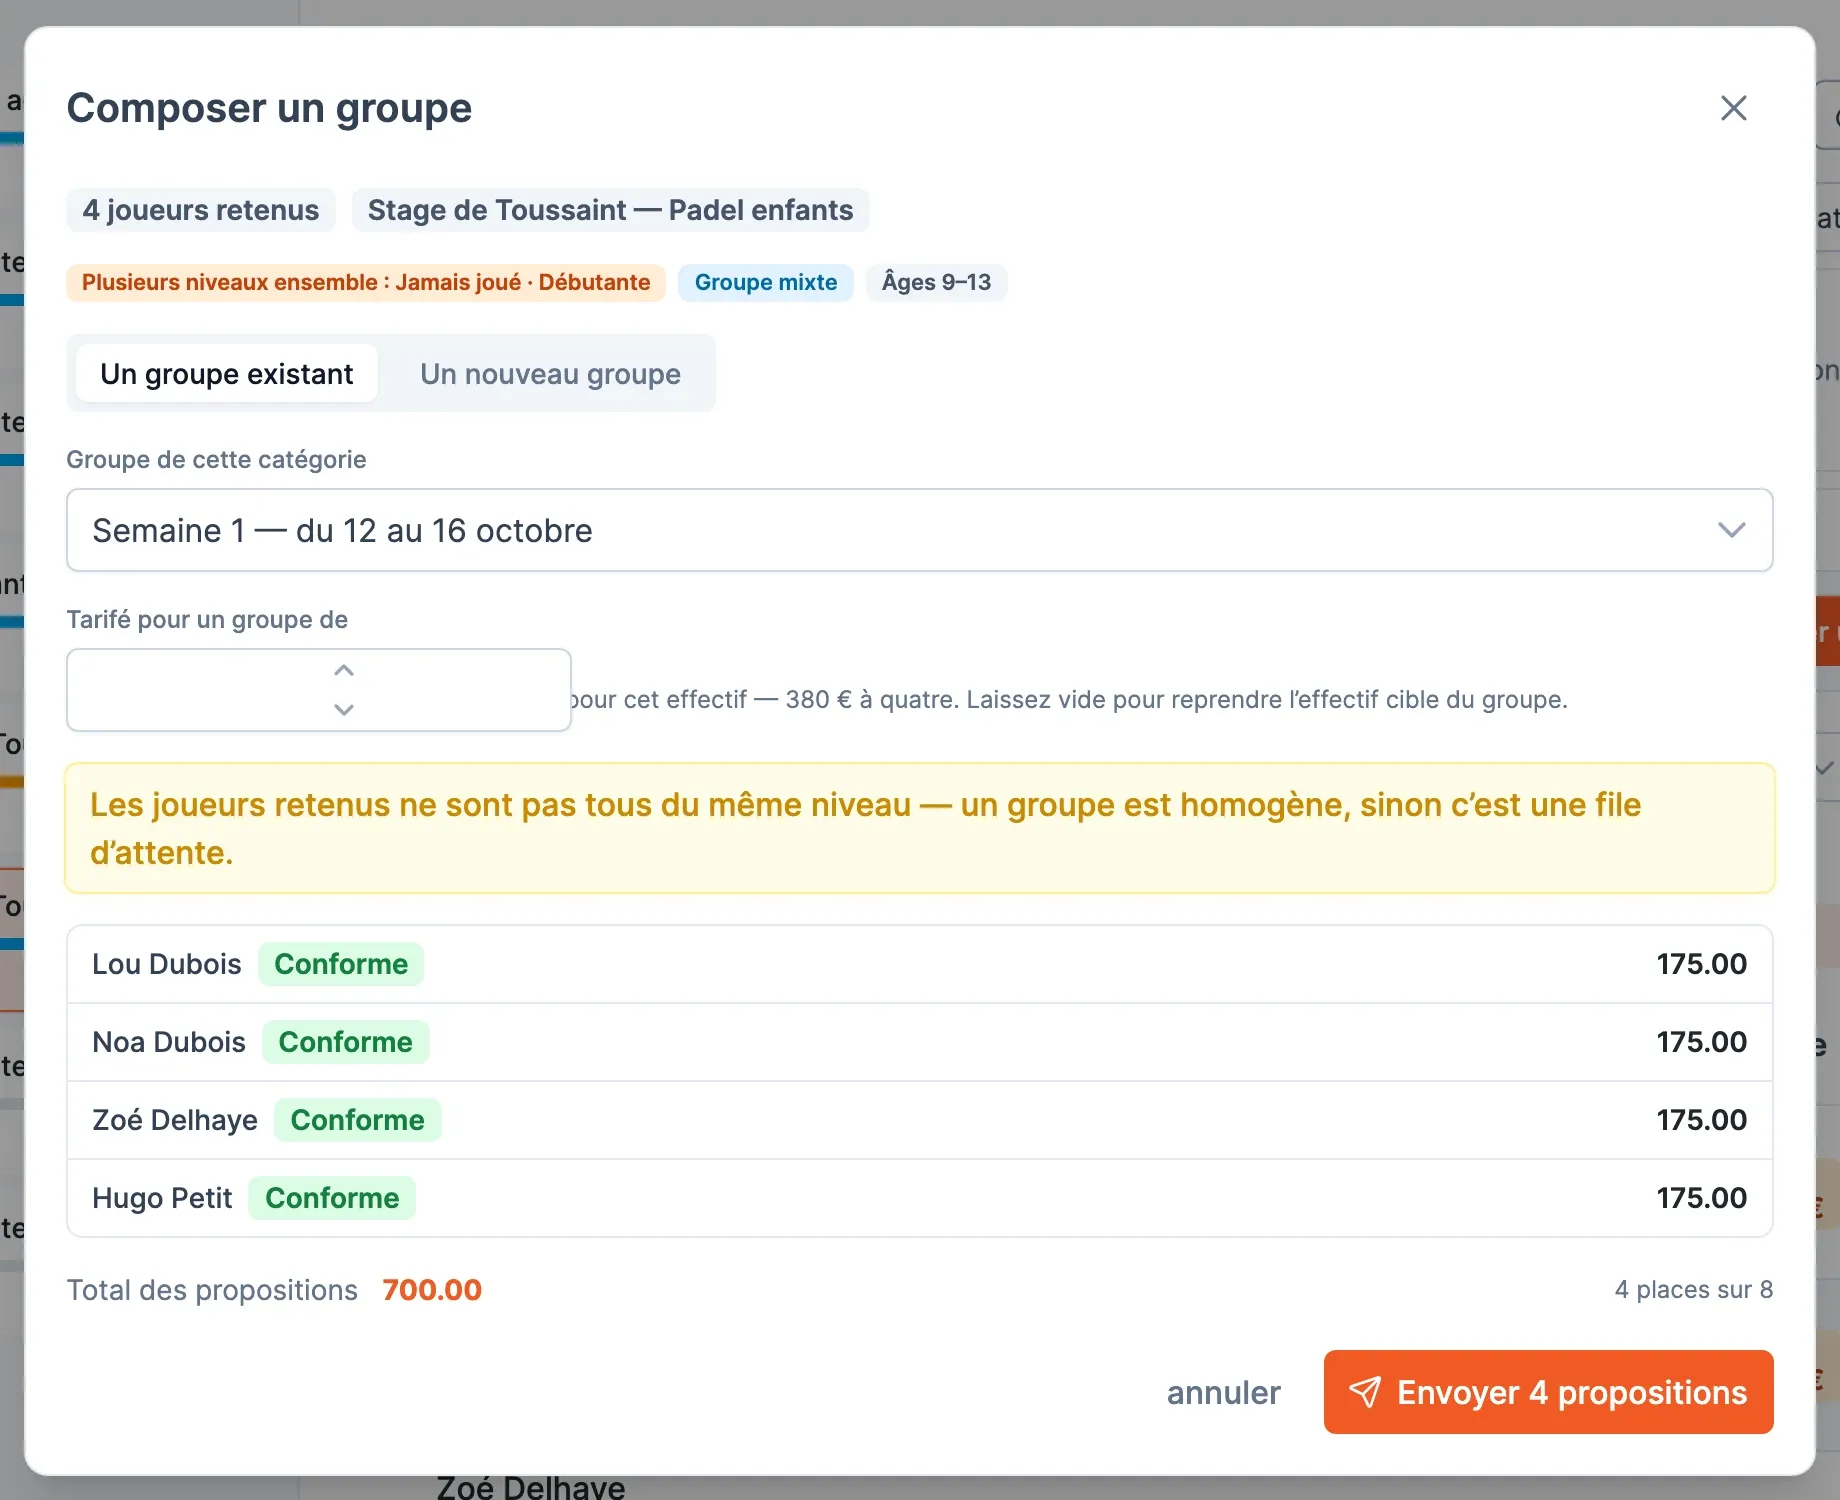
Task: Switch to Un groupe existant tab
Action: [227, 374]
